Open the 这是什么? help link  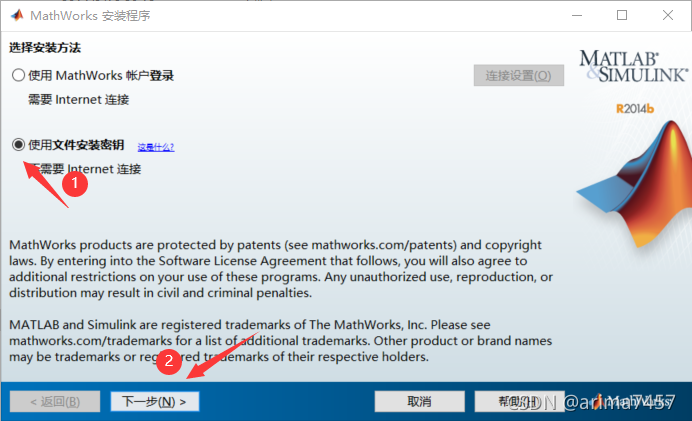point(155,147)
